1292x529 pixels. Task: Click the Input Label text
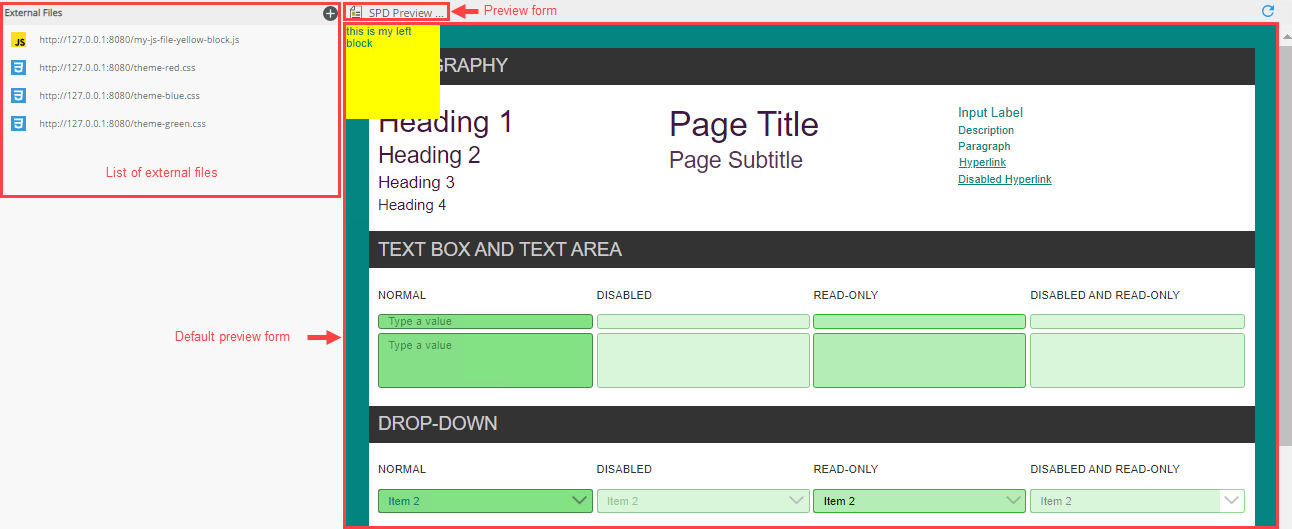coord(990,113)
